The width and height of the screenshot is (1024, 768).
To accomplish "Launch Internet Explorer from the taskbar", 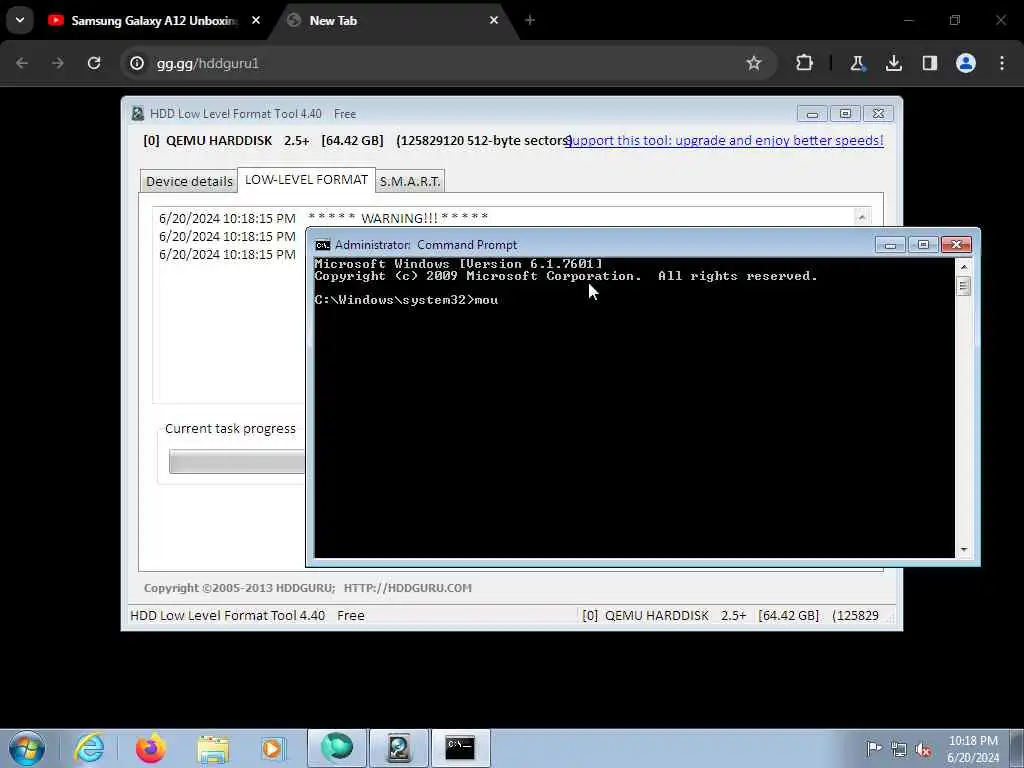I will click(x=88, y=748).
